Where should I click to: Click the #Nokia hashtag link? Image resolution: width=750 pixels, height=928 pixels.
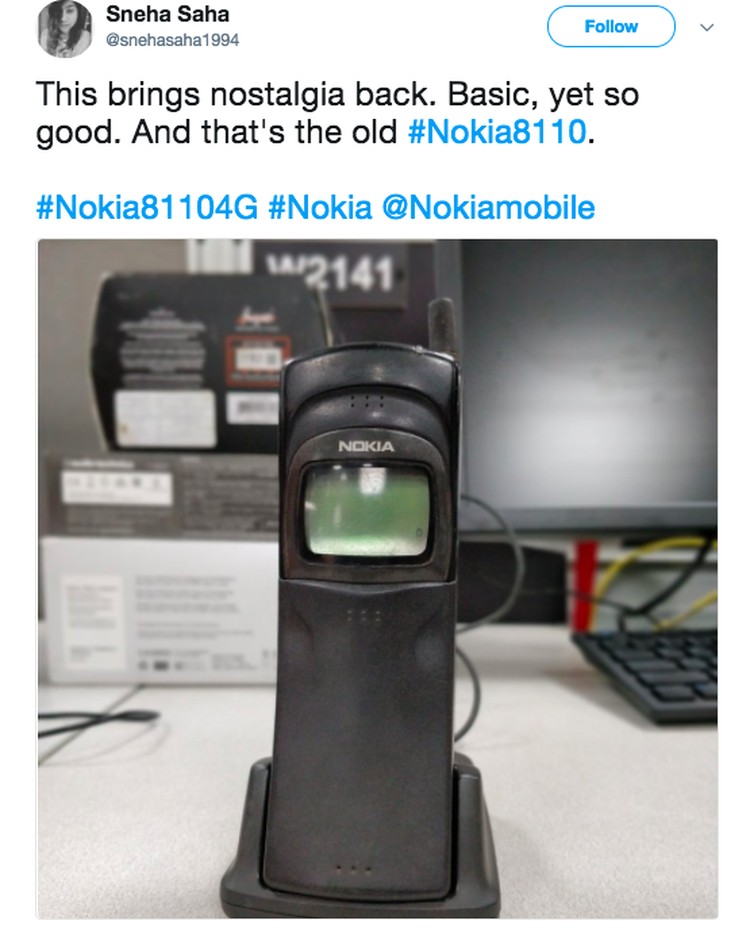[x=320, y=208]
